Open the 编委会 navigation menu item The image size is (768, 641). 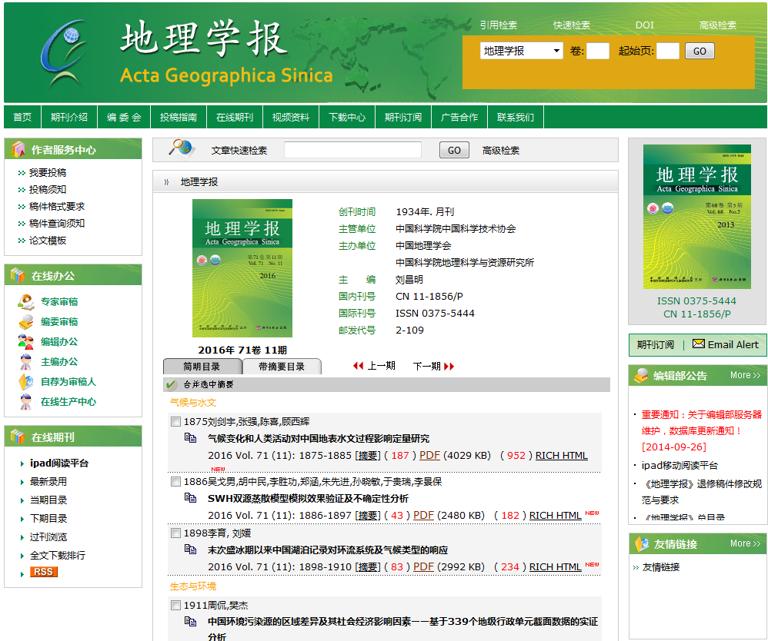click(x=124, y=117)
